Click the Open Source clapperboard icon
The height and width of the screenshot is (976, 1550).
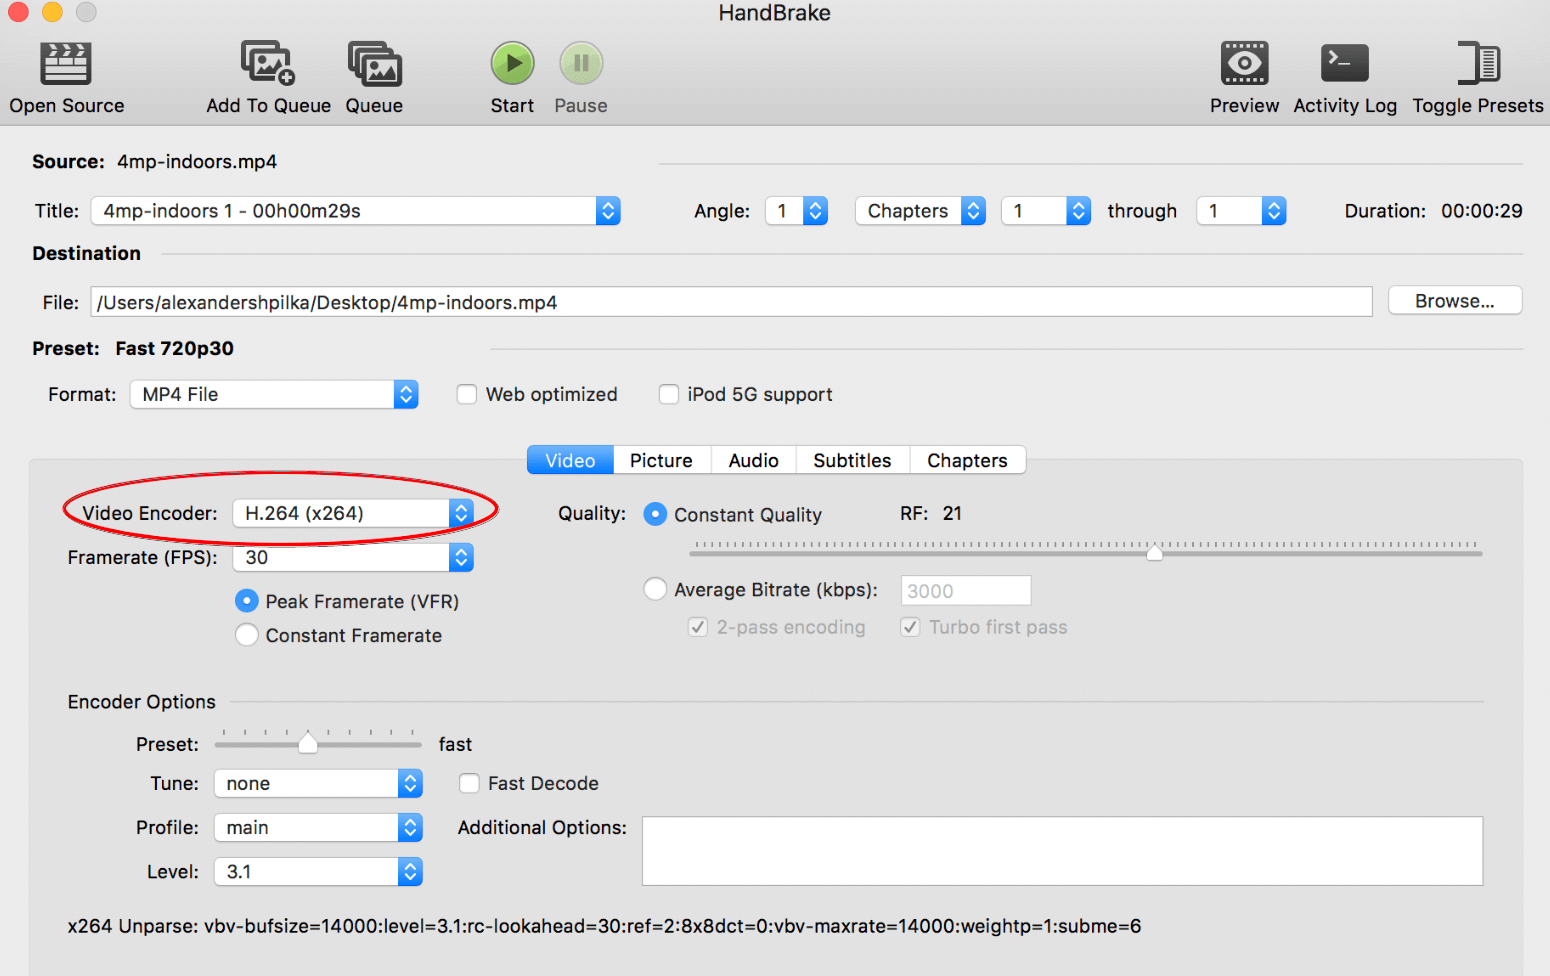[66, 64]
